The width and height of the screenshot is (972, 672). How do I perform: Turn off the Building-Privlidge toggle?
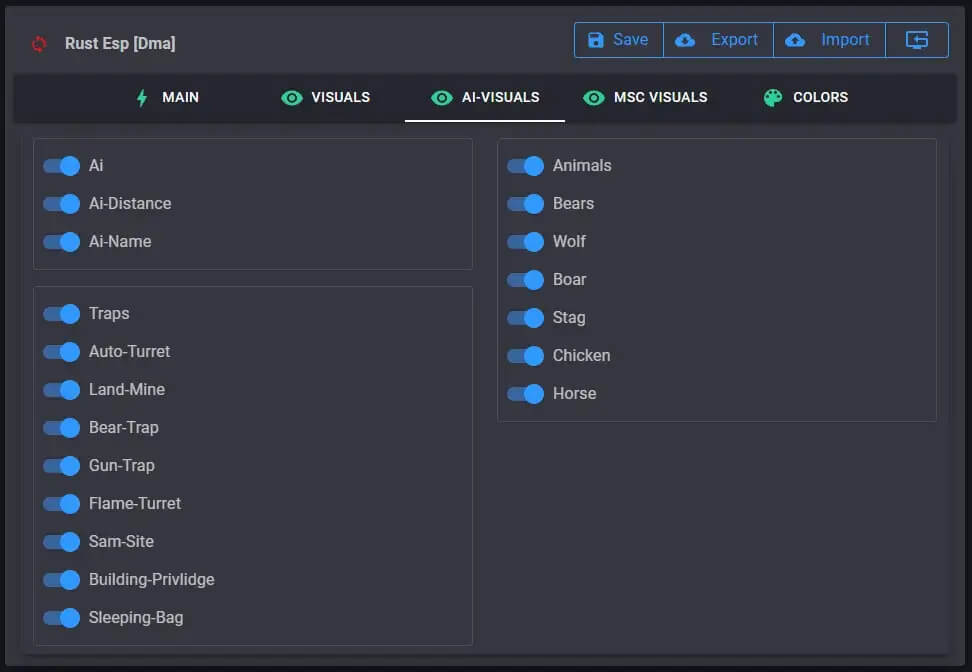tap(62, 580)
